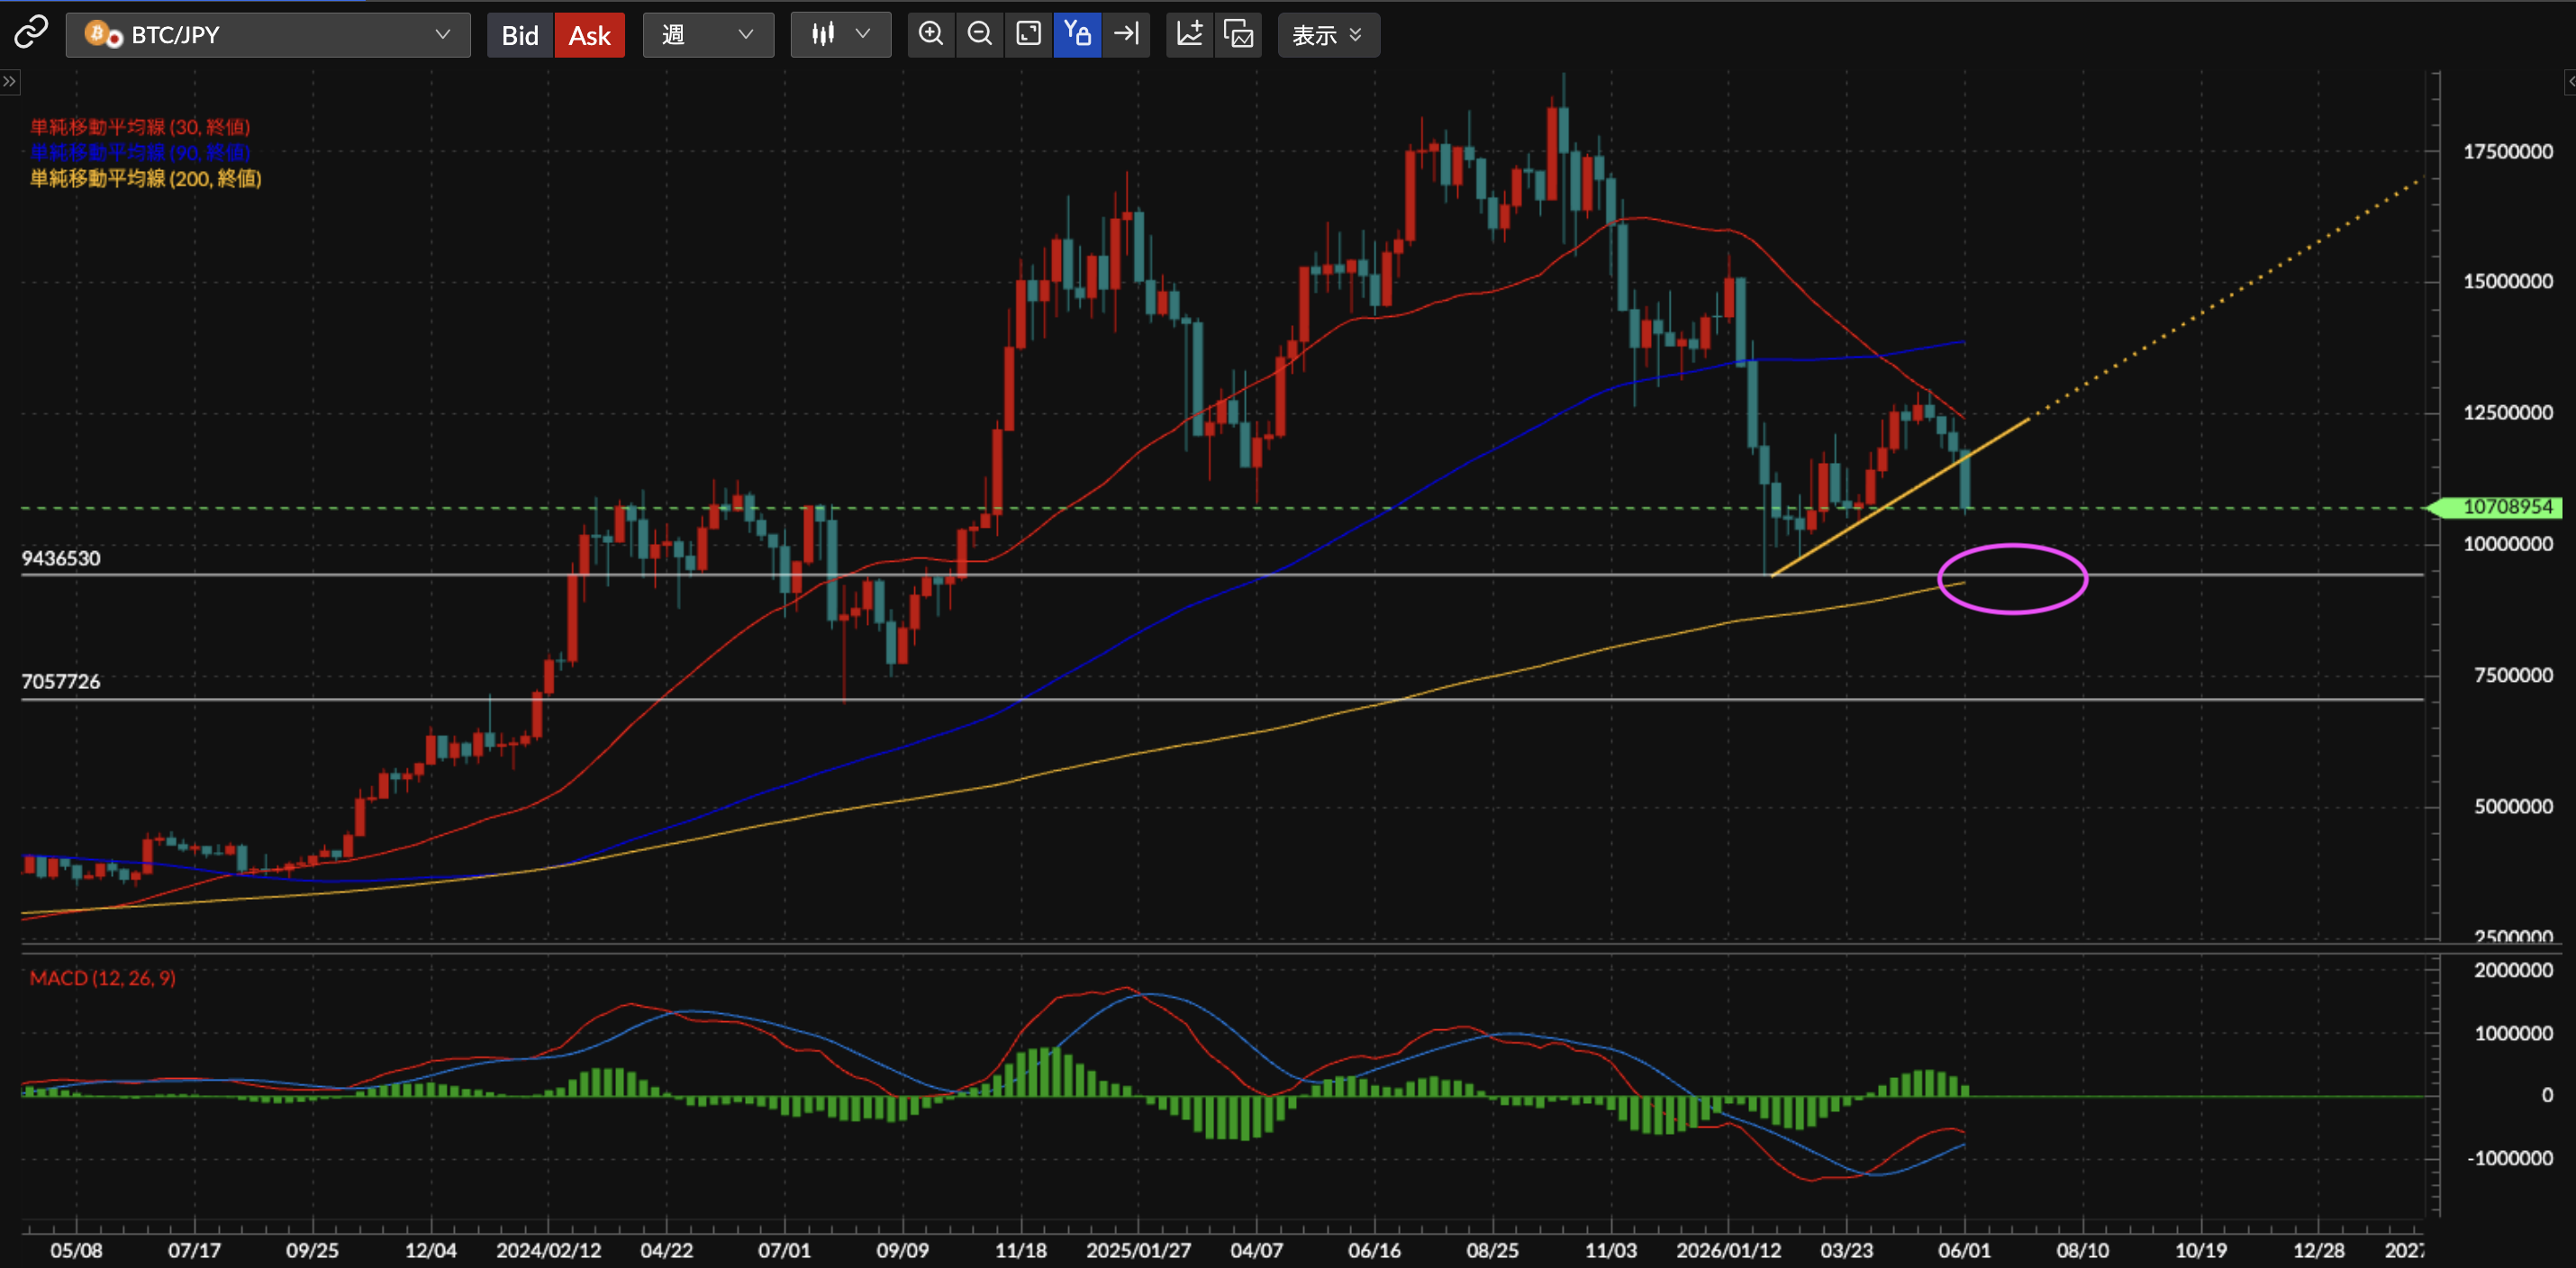Open the add indicator chart icon
This screenshot has height=1268, width=2576.
(1190, 34)
